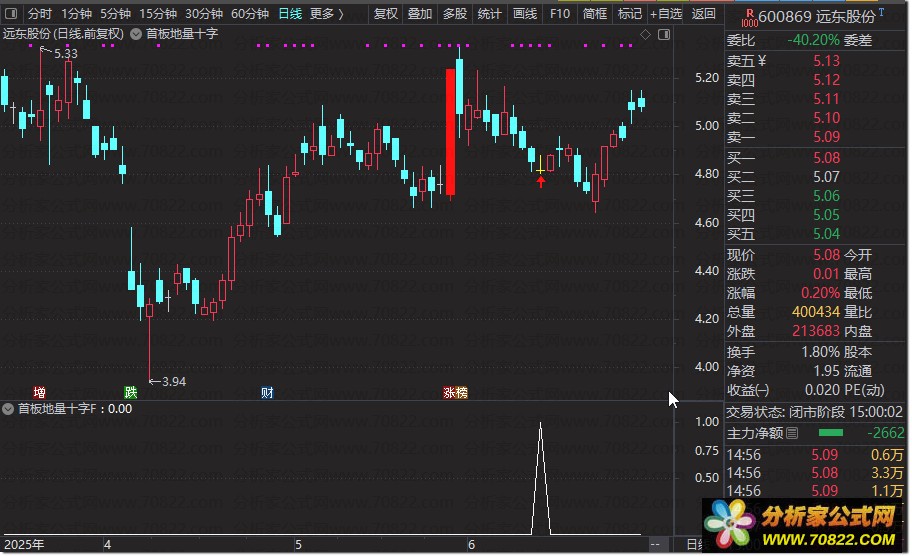Switch to the 分时 intraday view
Screen dimensions: 912x556
point(40,13)
